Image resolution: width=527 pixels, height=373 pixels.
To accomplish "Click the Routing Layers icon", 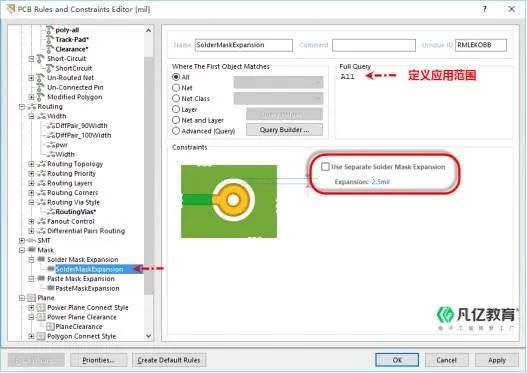I will (41, 183).
